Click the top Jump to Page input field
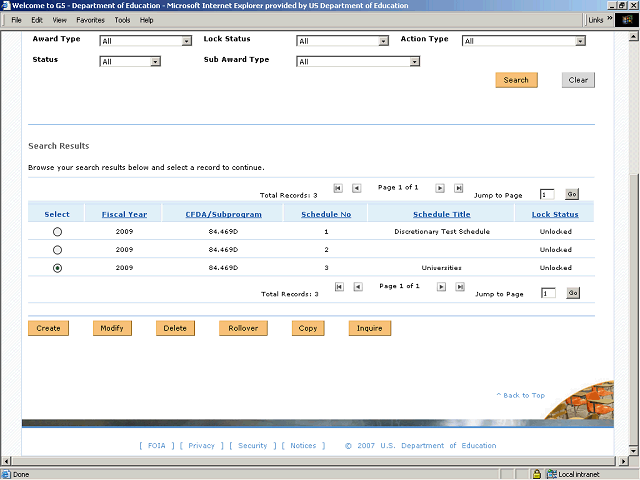640x480 pixels. (547, 195)
